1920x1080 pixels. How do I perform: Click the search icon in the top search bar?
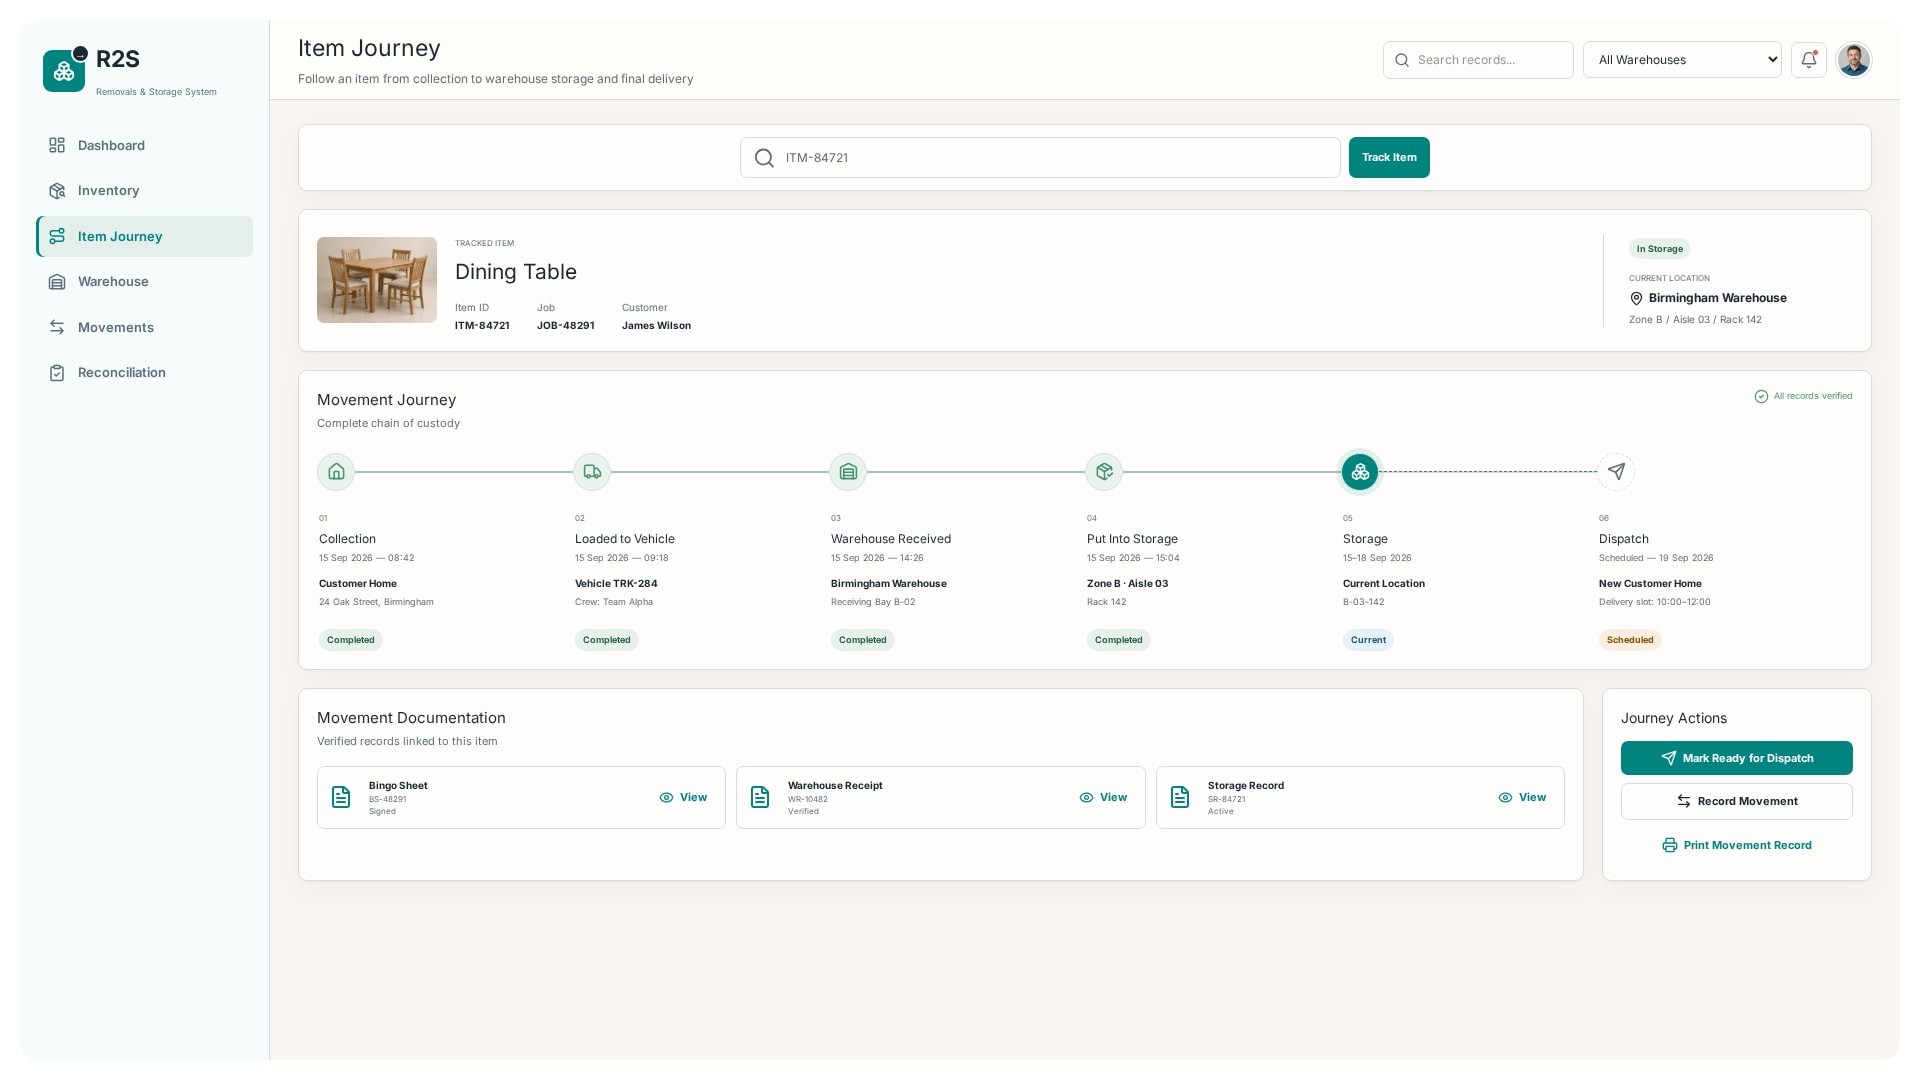1402,60
